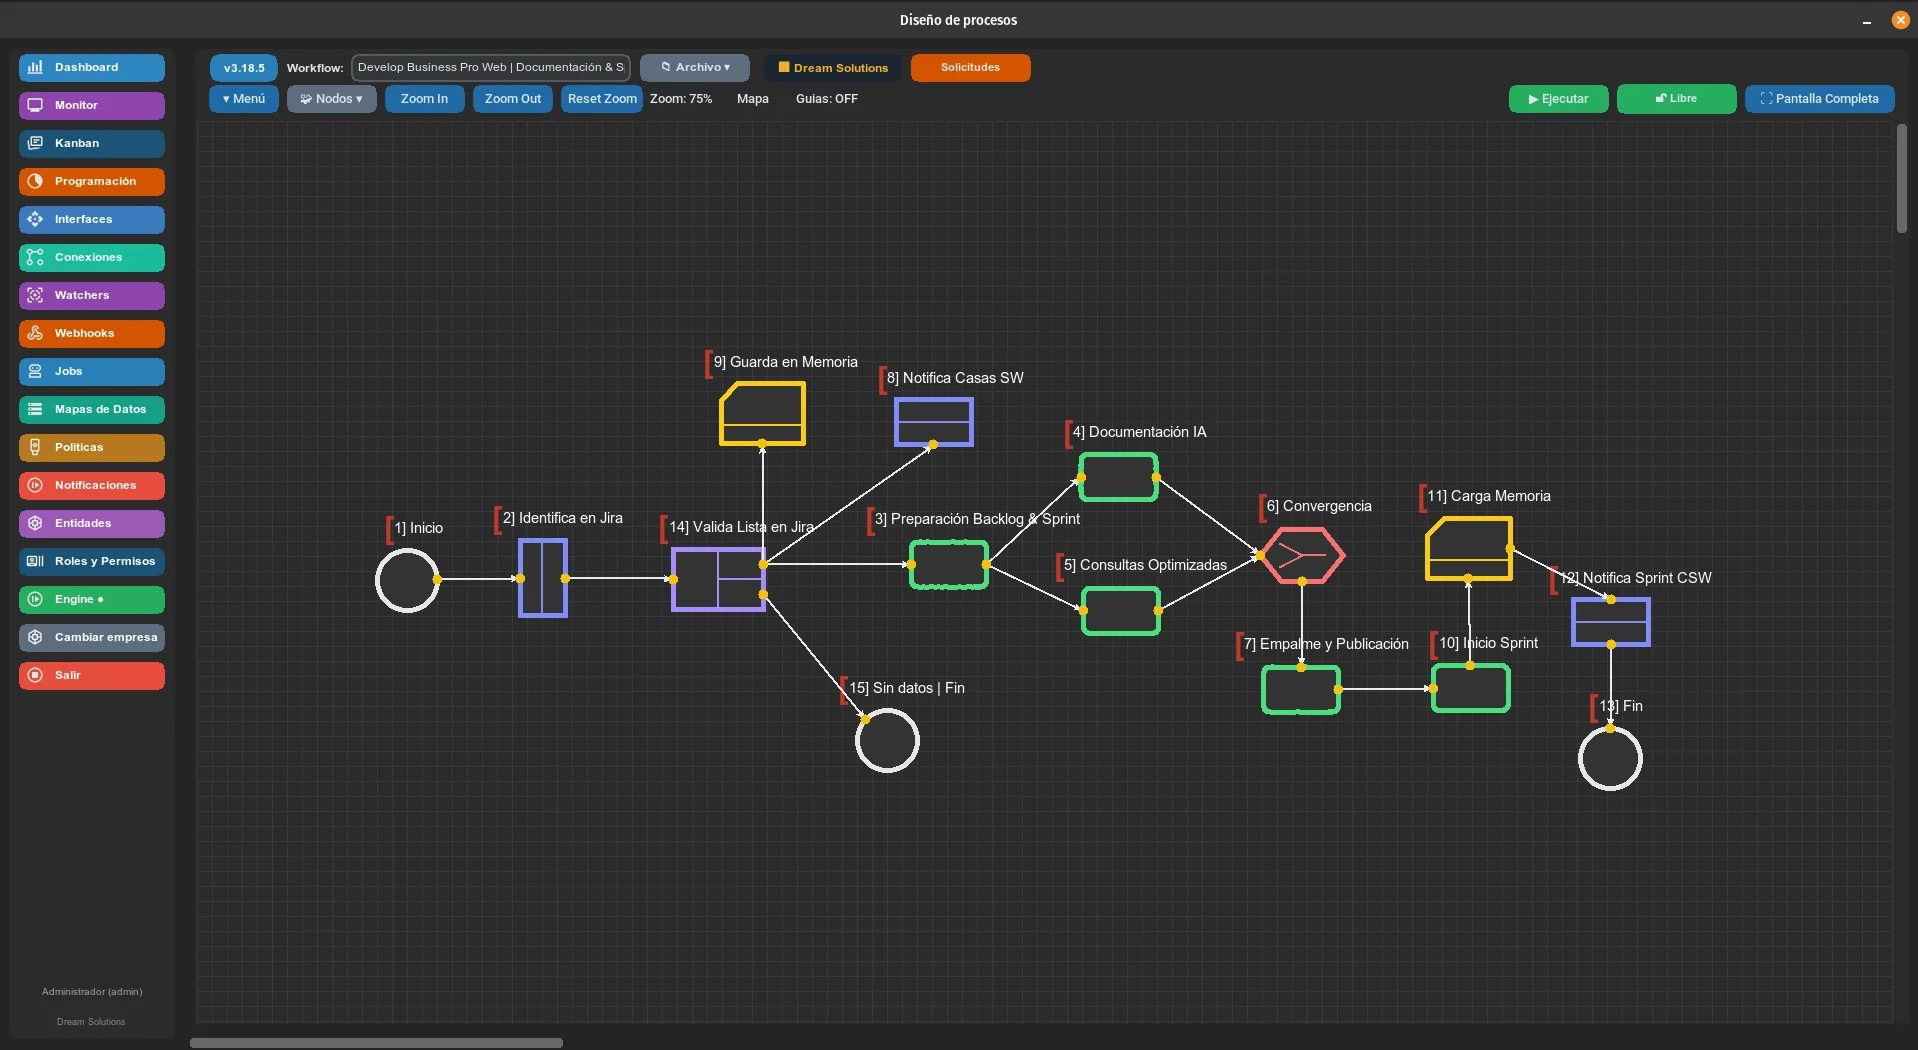Open the Solicitudes tab

point(970,68)
